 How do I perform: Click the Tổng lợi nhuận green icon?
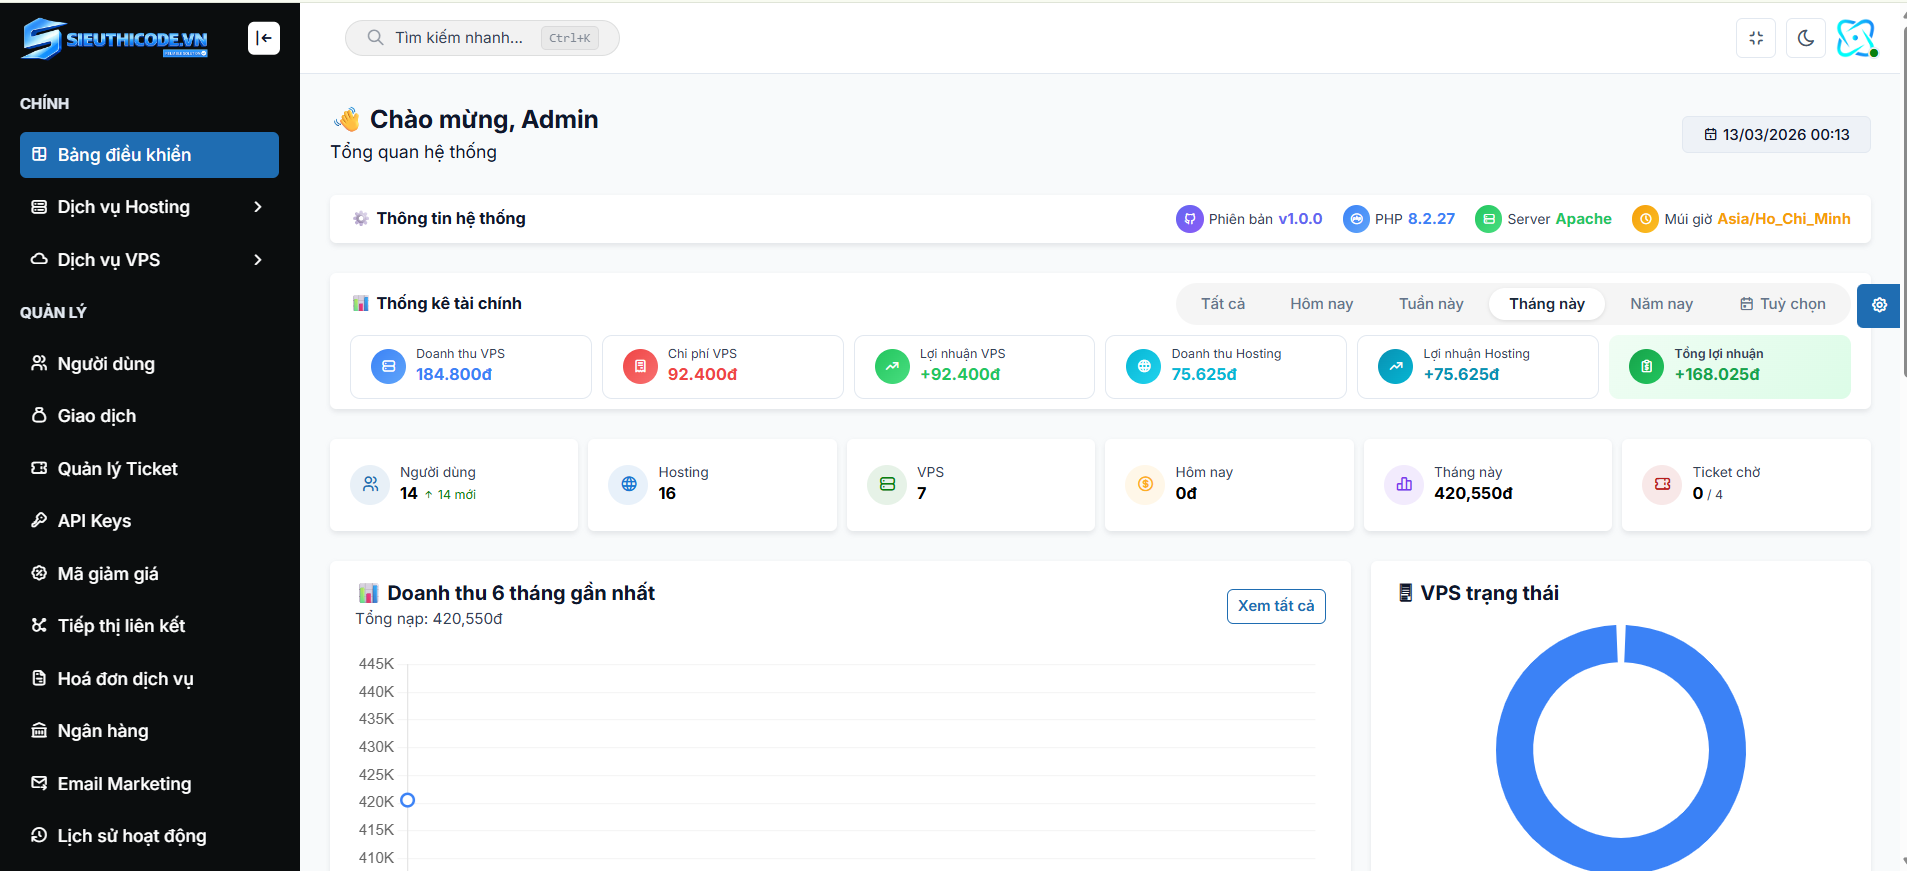pyautogui.click(x=1646, y=366)
